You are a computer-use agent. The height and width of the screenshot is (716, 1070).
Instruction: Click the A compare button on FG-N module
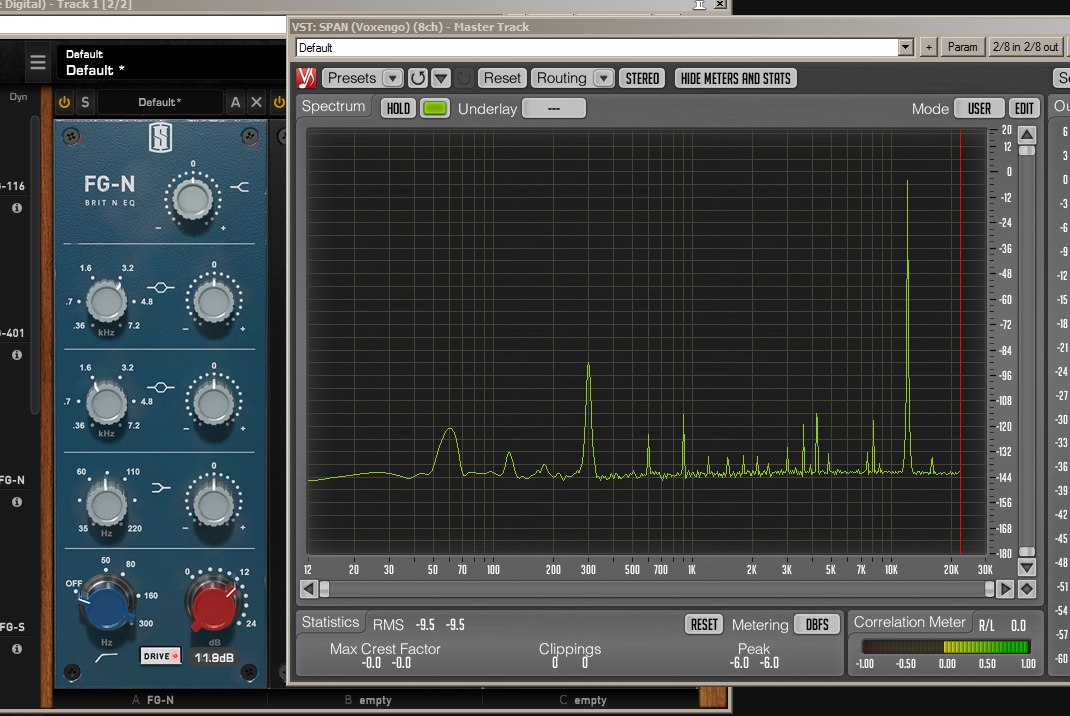235,102
